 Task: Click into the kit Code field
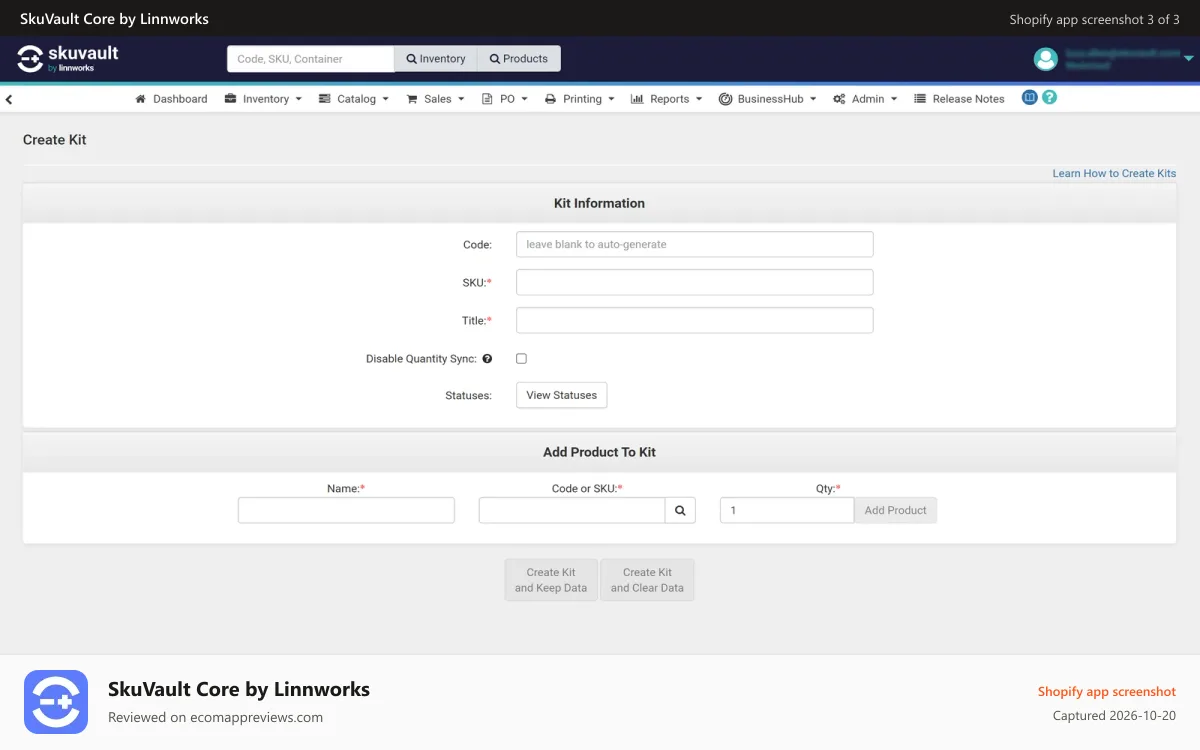[694, 244]
